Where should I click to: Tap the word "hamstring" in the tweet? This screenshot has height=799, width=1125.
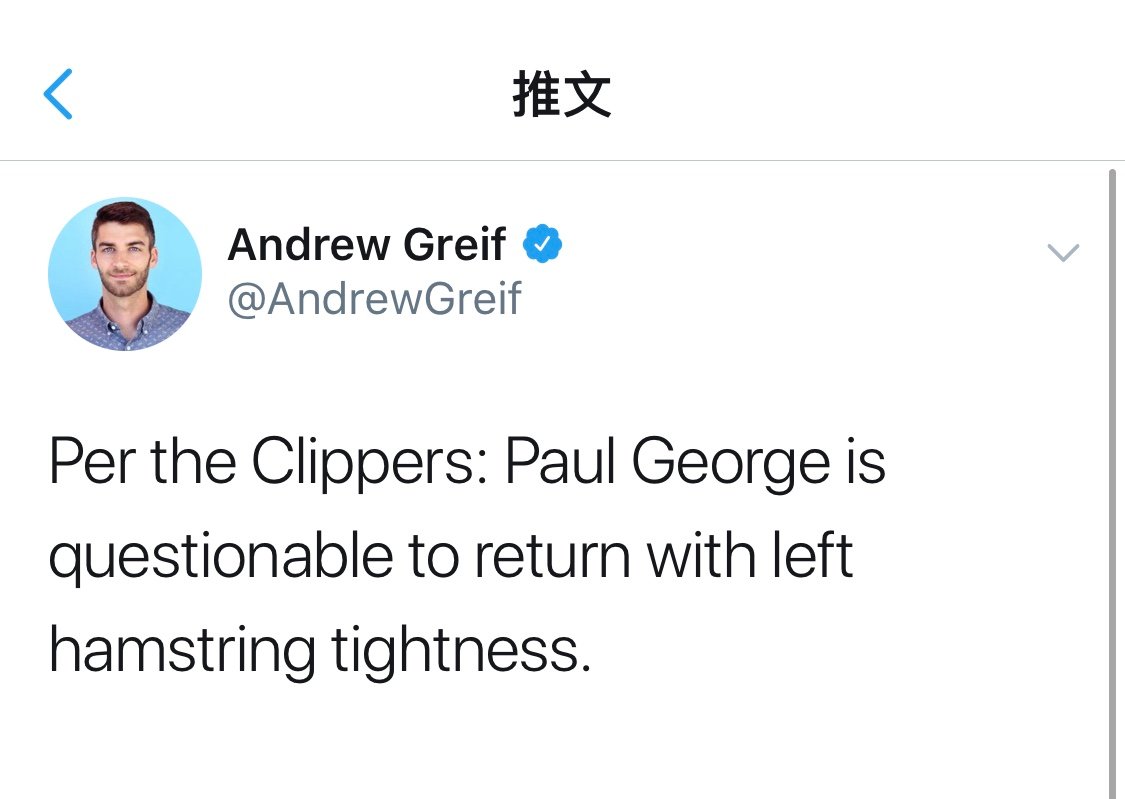[x=181, y=651]
